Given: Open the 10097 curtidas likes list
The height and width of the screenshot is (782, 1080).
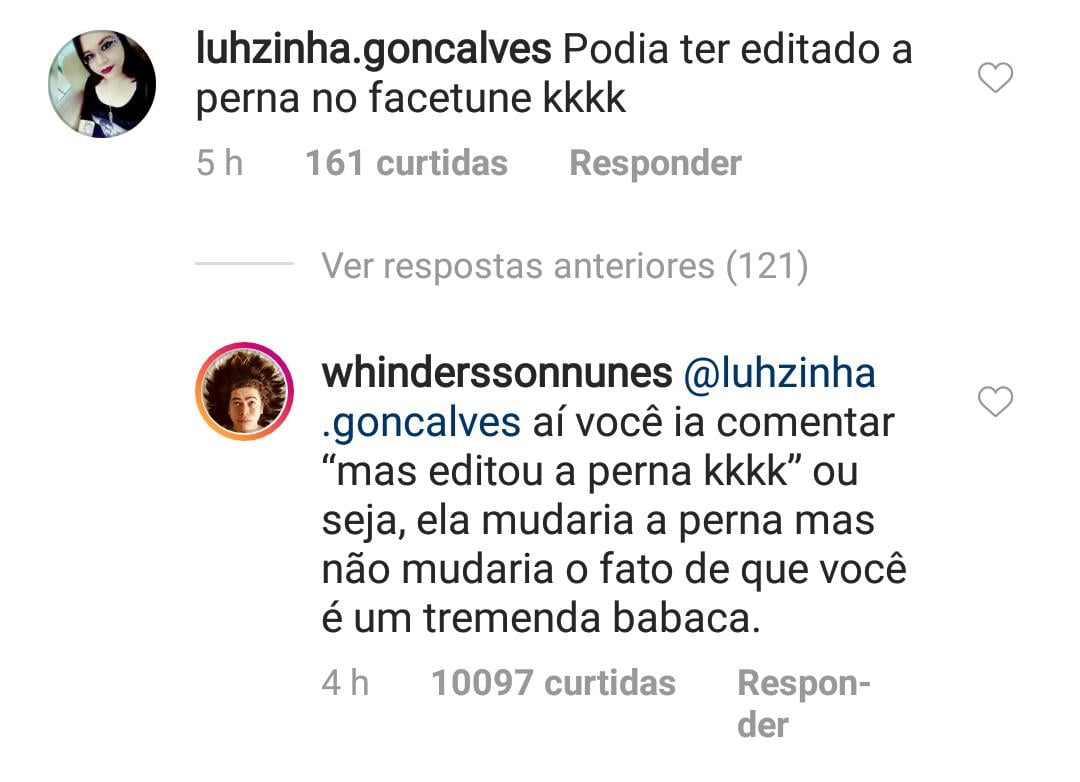Looking at the screenshot, I should coord(553,683).
